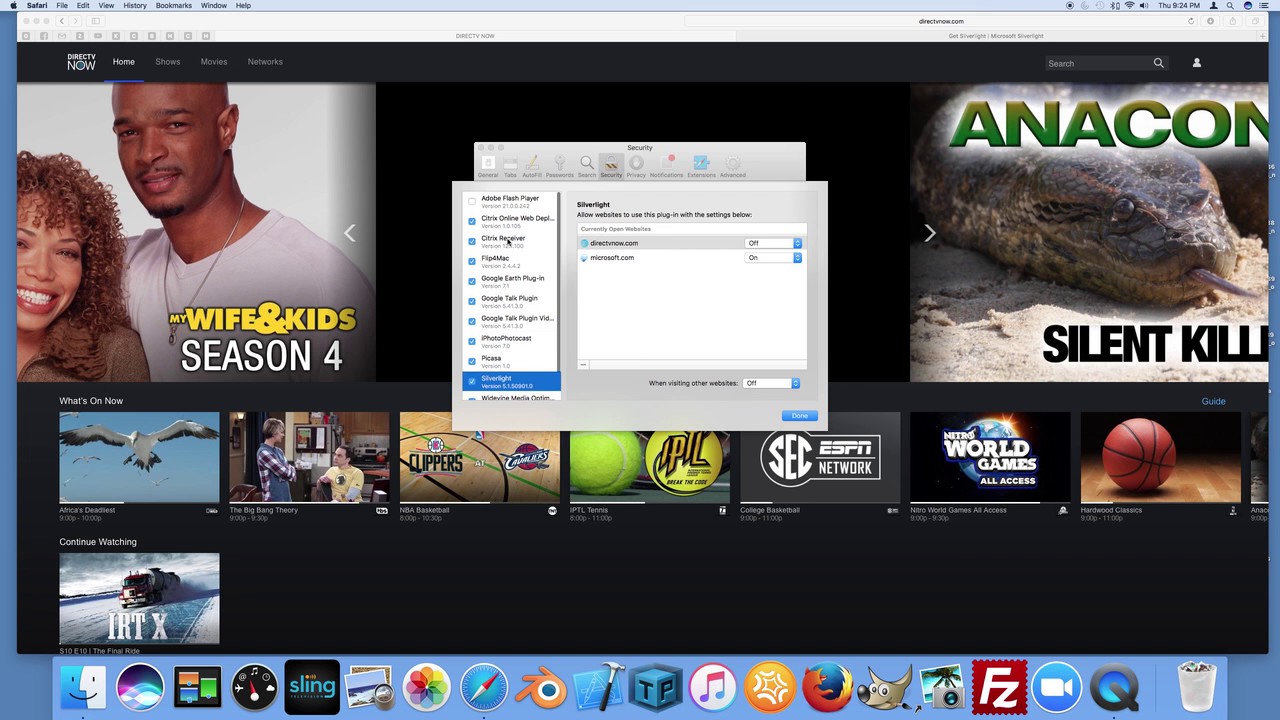Launch iTunes from the Dock
Screen dimensions: 1280x720
713,688
